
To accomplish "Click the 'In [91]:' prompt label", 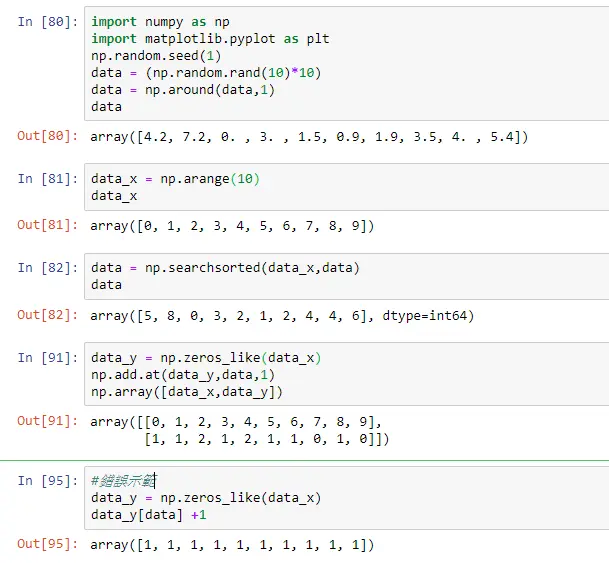I will (48, 358).
